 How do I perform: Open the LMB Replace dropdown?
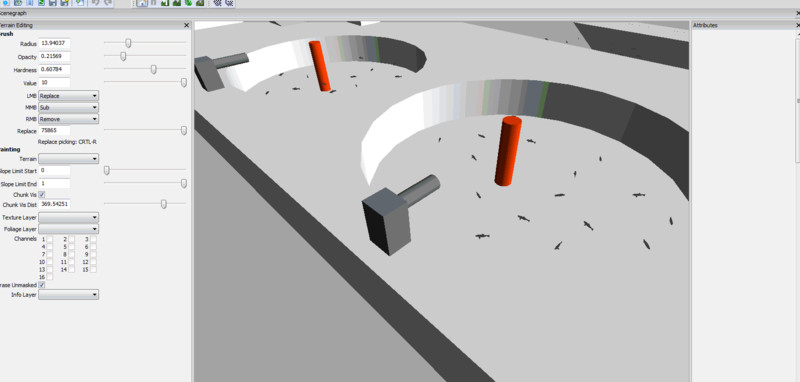(x=68, y=96)
